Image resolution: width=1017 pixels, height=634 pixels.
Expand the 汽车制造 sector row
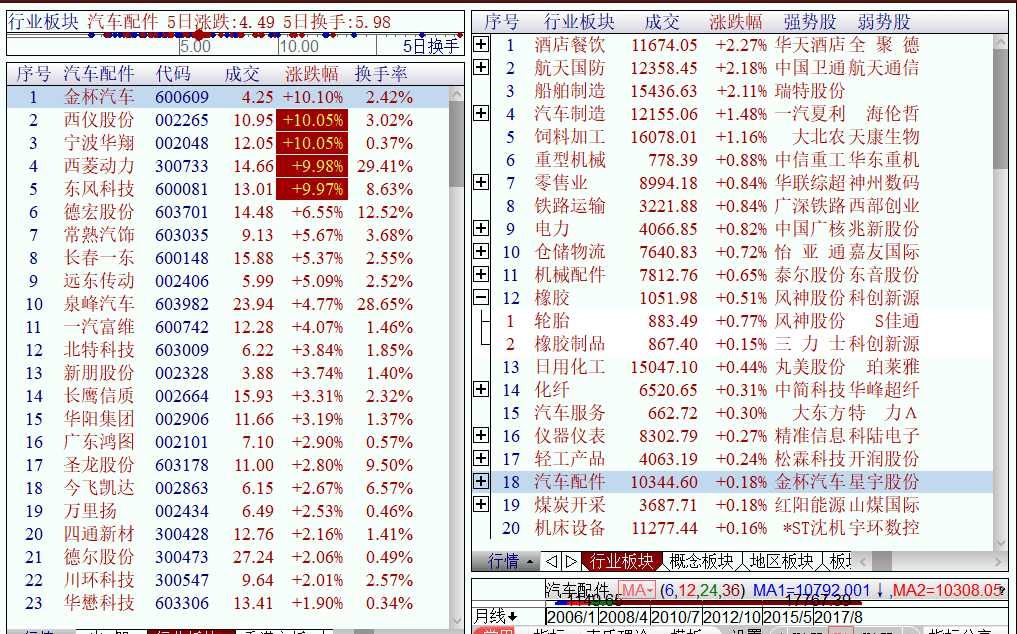[481, 113]
